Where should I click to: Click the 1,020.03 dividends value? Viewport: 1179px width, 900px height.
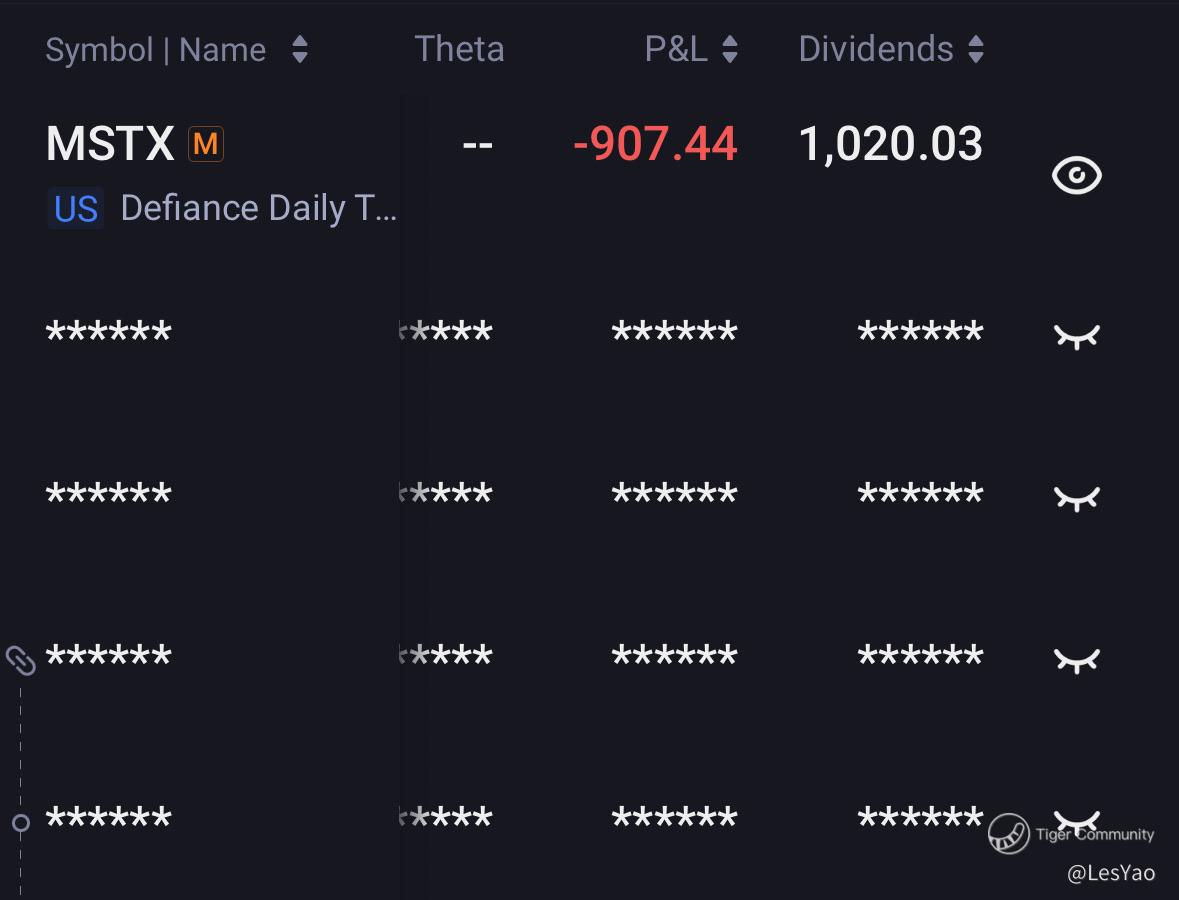click(x=890, y=144)
